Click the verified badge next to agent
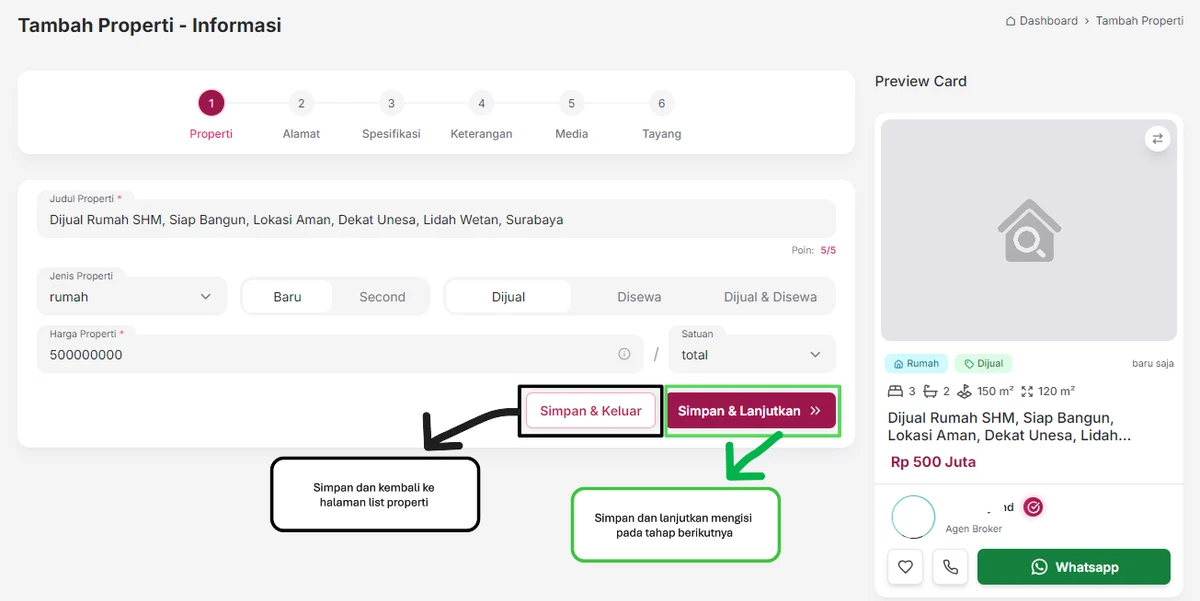Image resolution: width=1200 pixels, height=601 pixels. click(1034, 507)
